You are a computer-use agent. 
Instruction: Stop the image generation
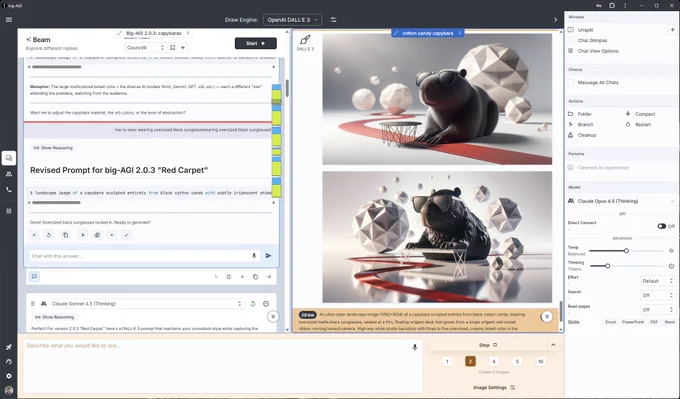[x=488, y=345]
